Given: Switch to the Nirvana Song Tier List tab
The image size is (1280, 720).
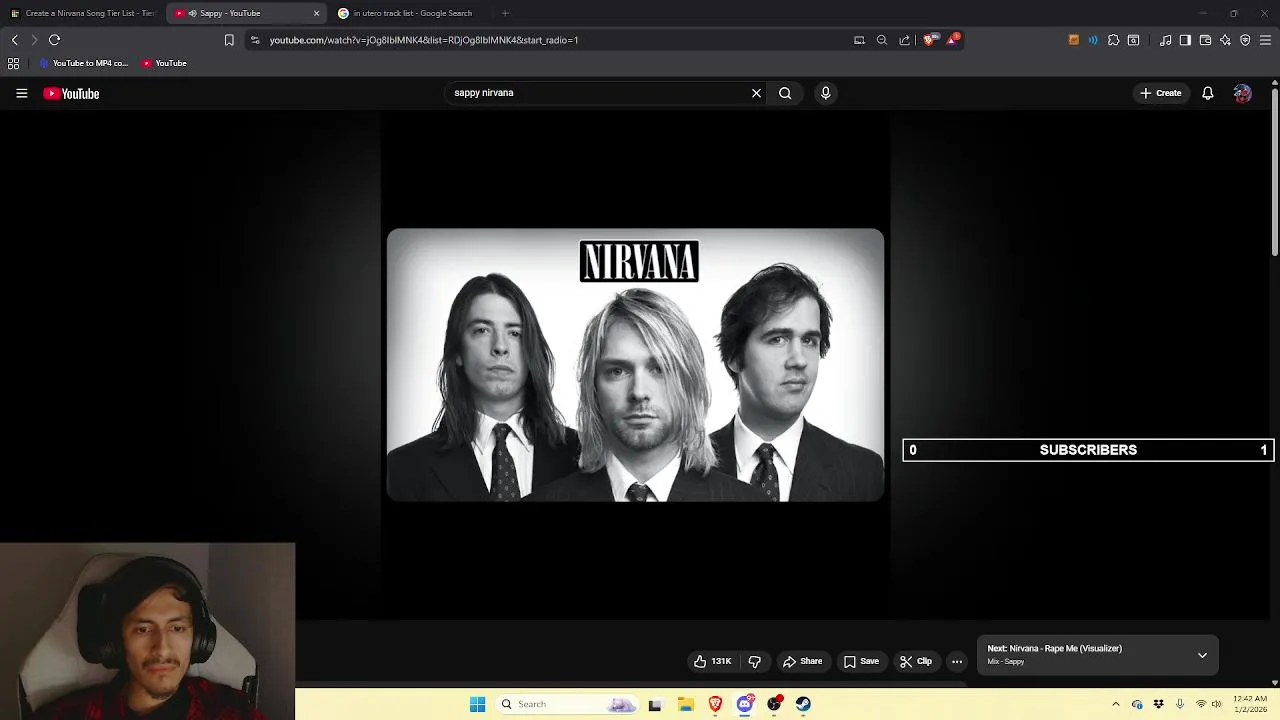Looking at the screenshot, I should [84, 13].
